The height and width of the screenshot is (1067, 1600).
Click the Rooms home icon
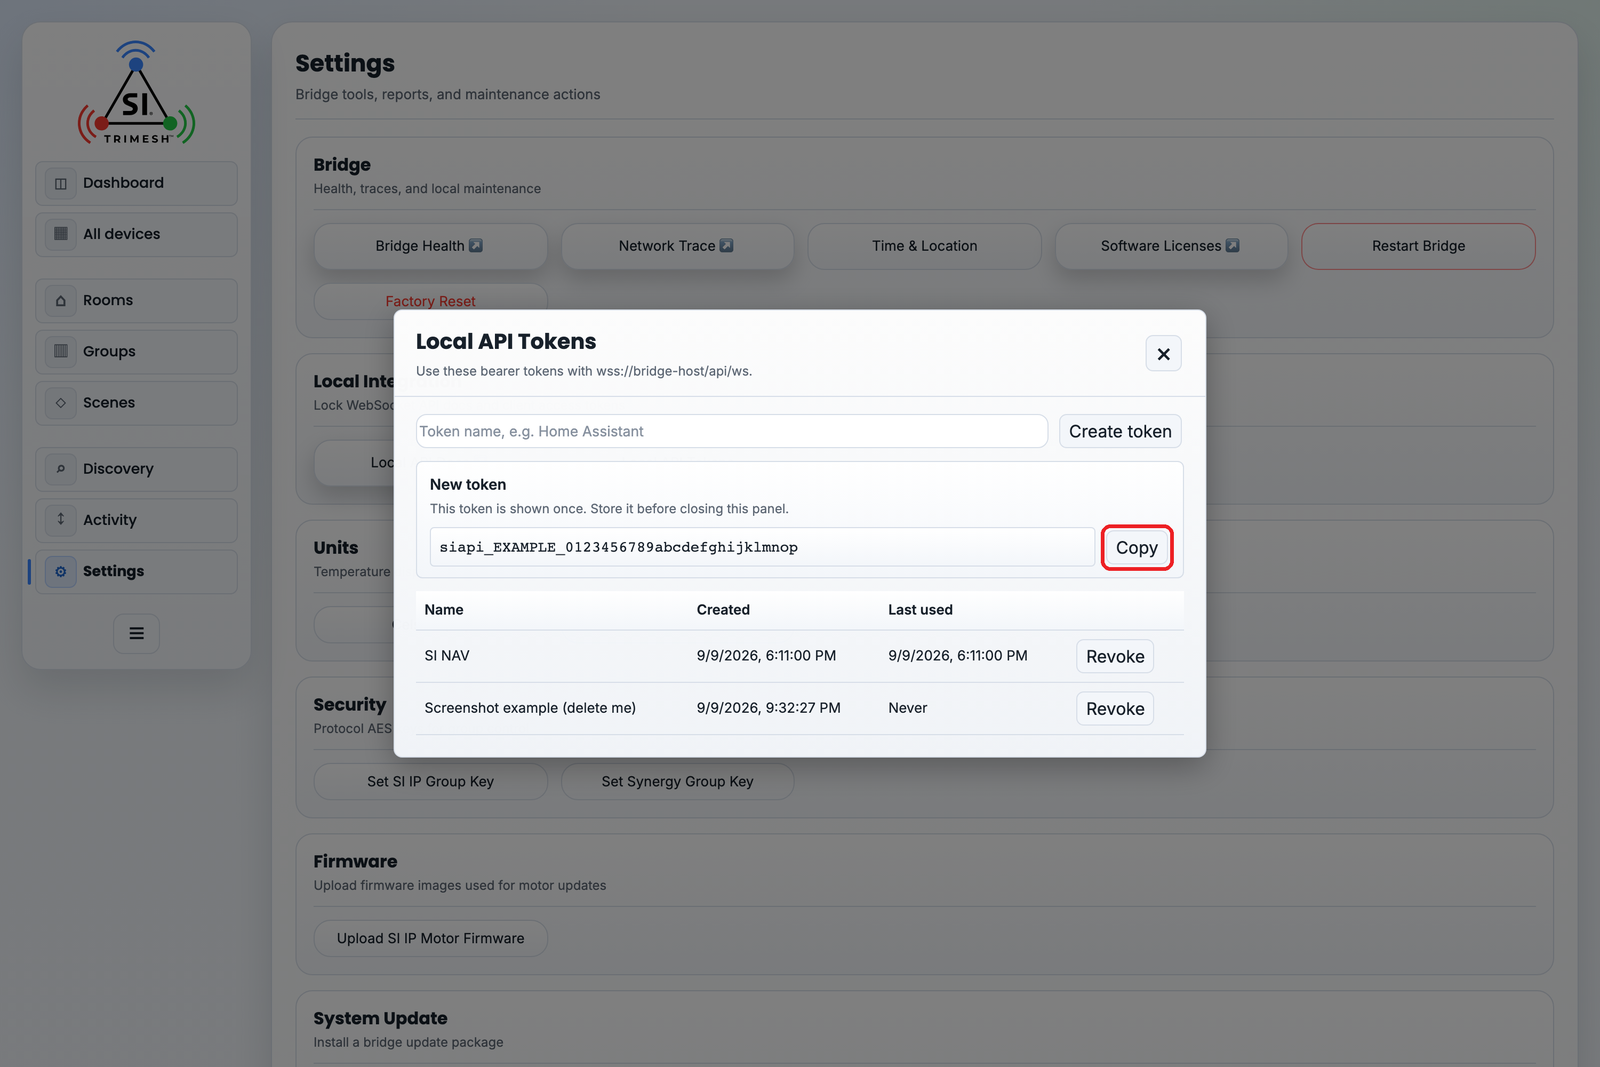tap(61, 300)
